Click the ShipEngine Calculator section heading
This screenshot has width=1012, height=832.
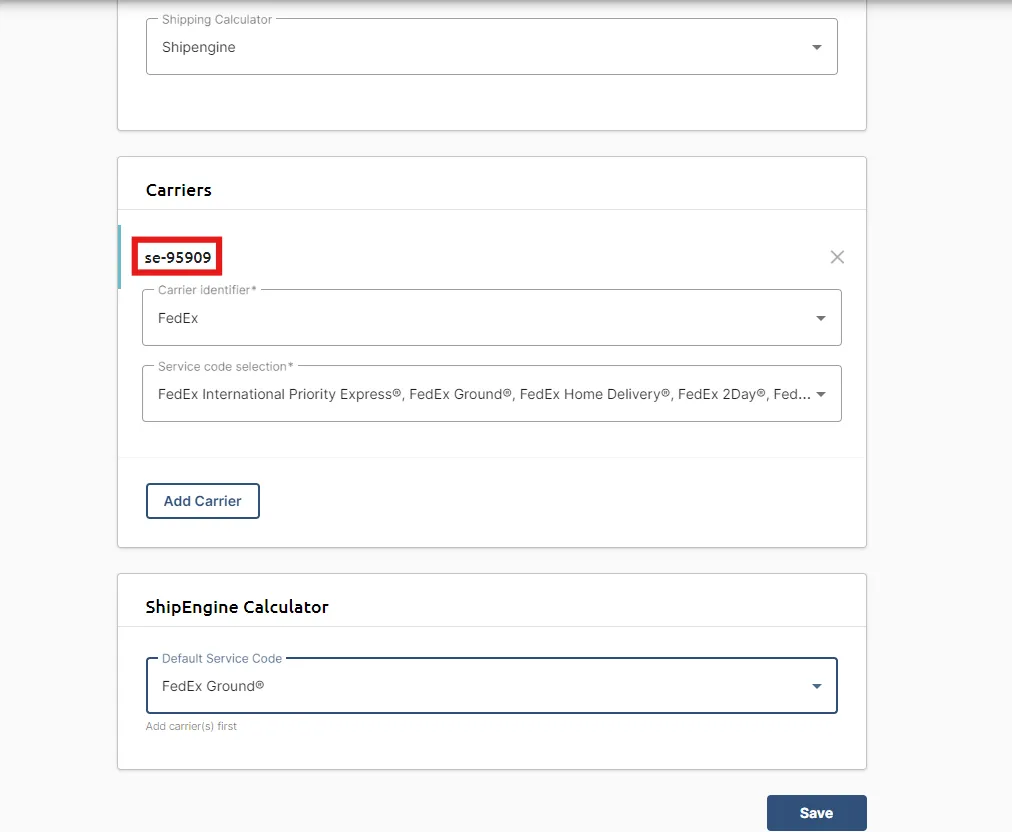tap(237, 607)
